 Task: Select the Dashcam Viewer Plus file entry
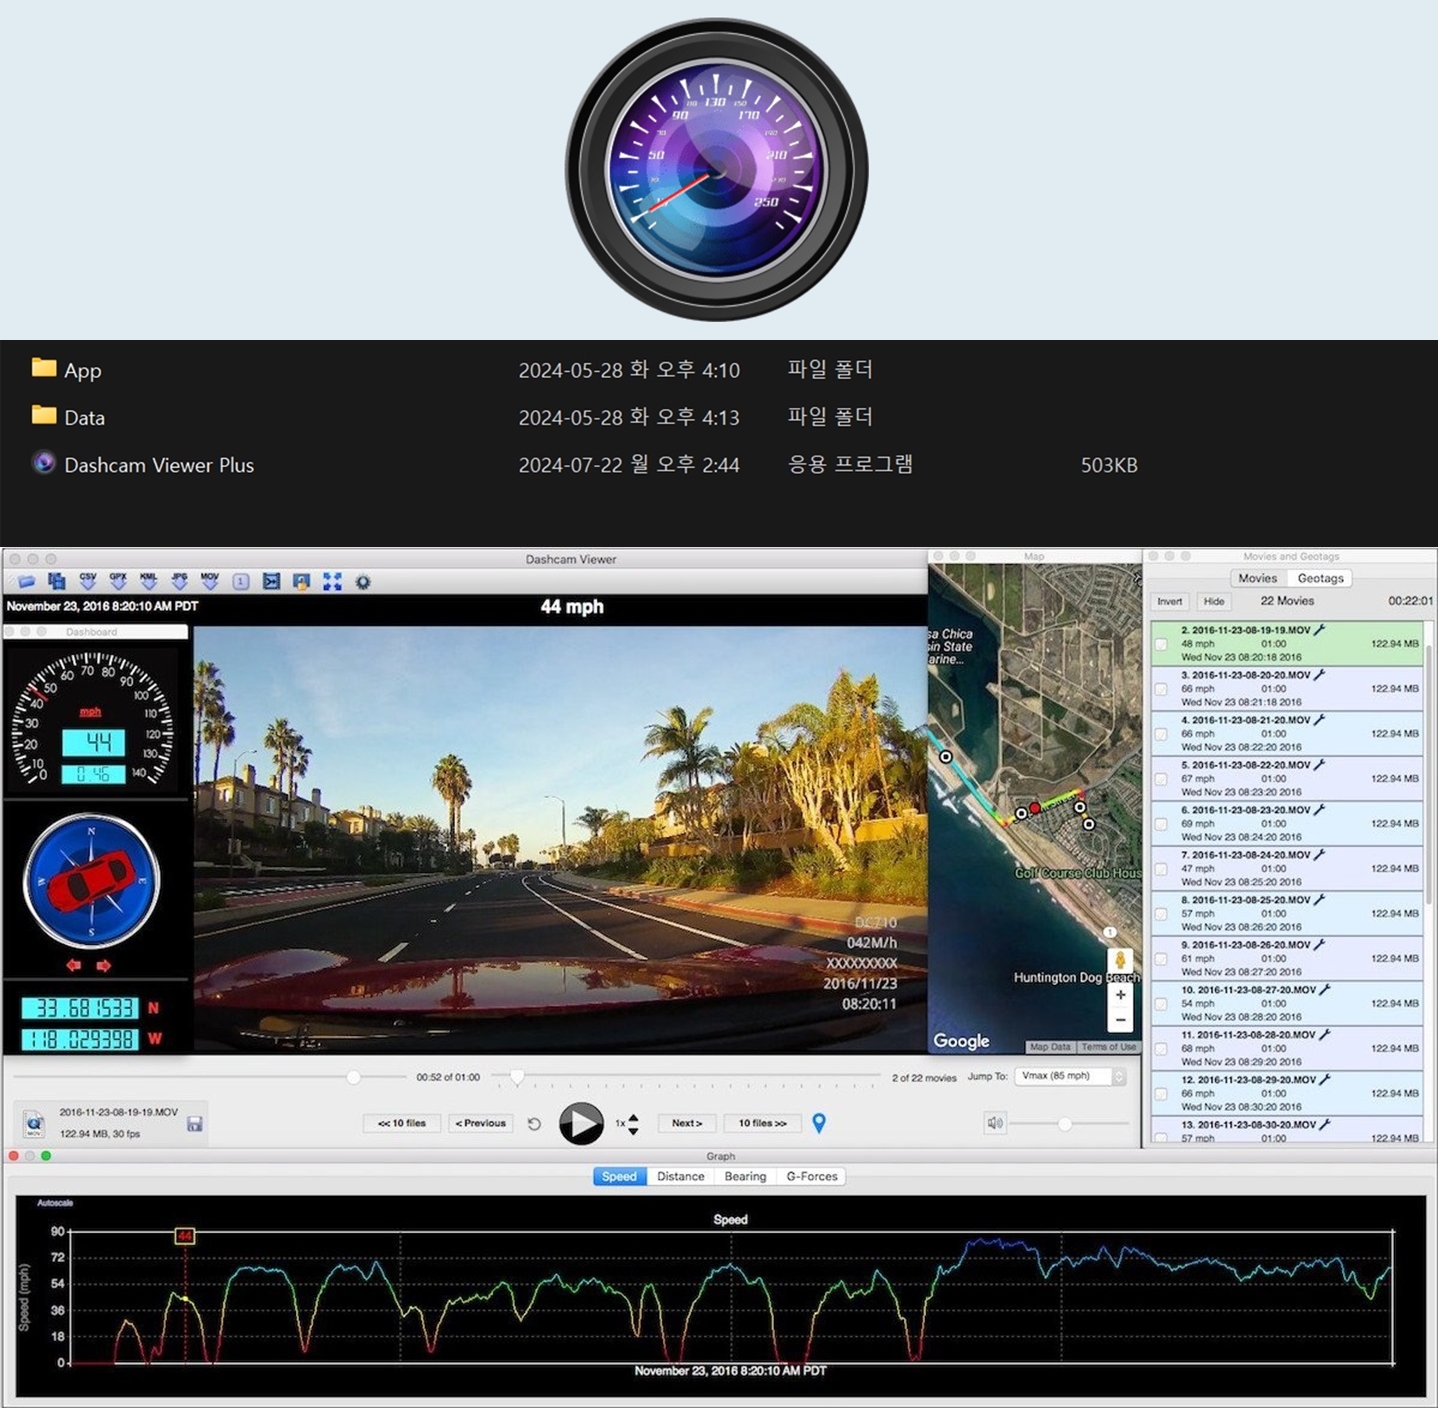pos(719,465)
